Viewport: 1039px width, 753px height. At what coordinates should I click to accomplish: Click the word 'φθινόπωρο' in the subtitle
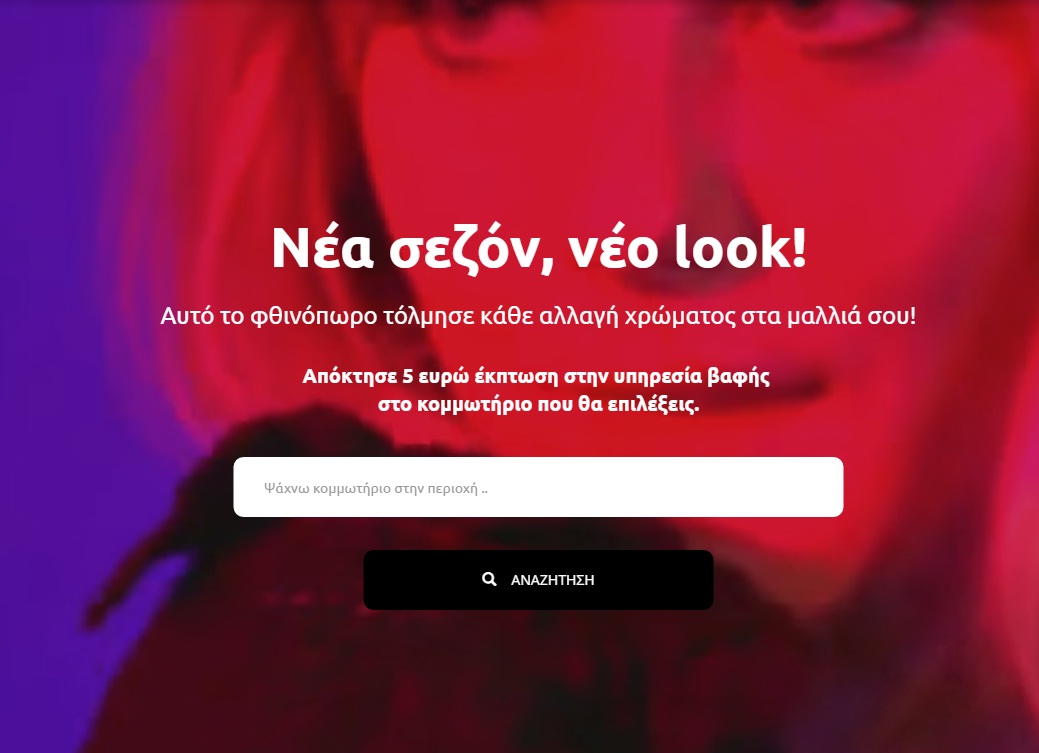tap(313, 316)
